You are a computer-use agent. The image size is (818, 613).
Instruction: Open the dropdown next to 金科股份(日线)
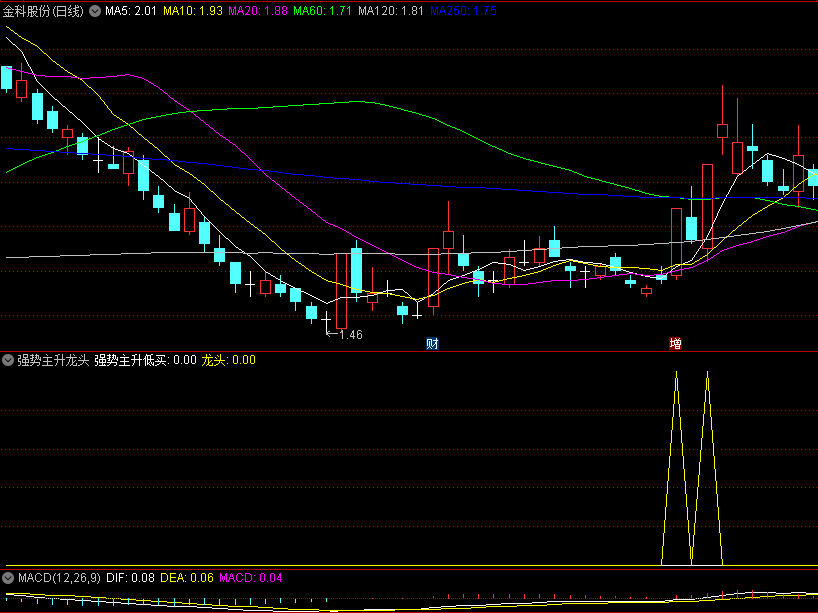click(94, 11)
